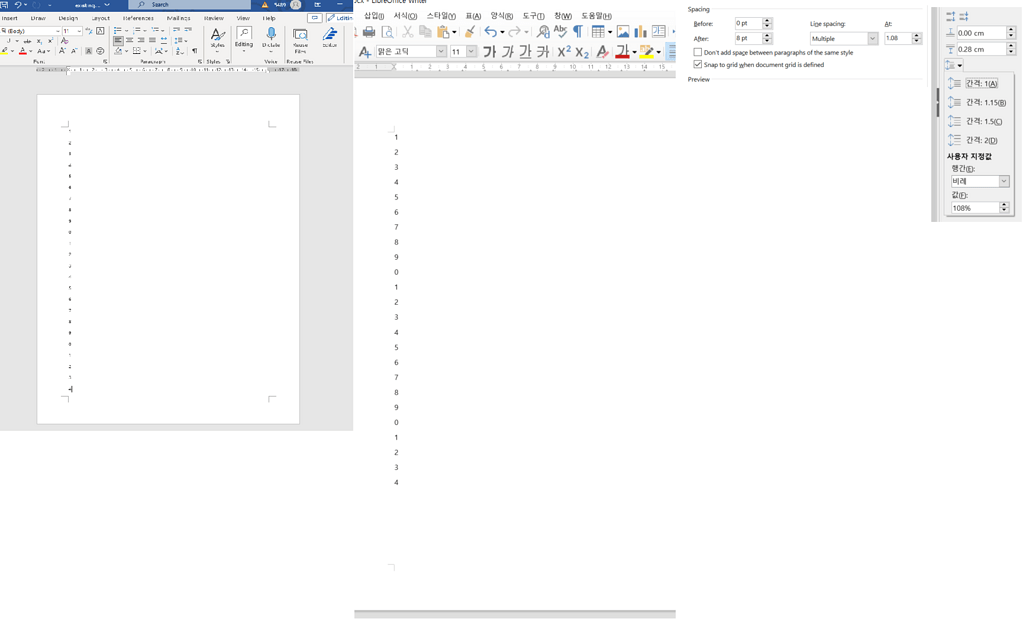Image resolution: width=1023 pixels, height=622 pixels.
Task: Click the Editing find button in Word ribbon
Action: (244, 39)
